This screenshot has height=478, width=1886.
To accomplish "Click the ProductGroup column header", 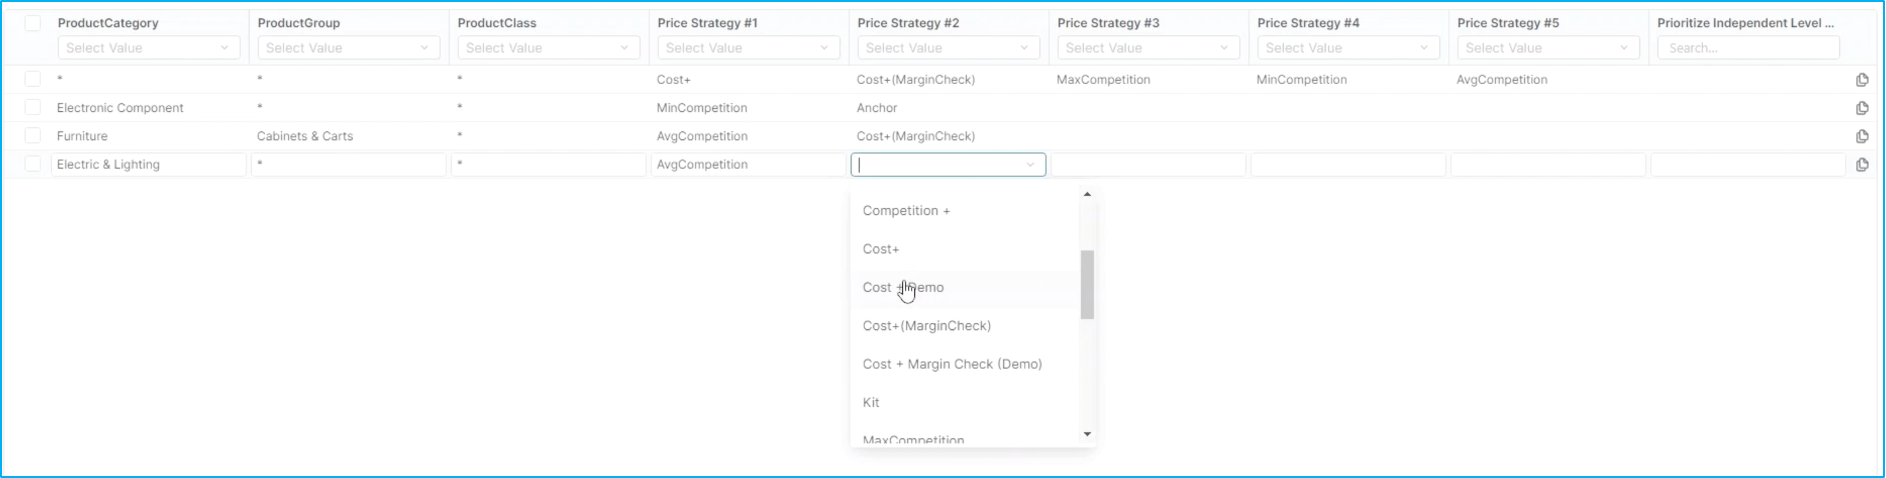I will click(x=299, y=23).
